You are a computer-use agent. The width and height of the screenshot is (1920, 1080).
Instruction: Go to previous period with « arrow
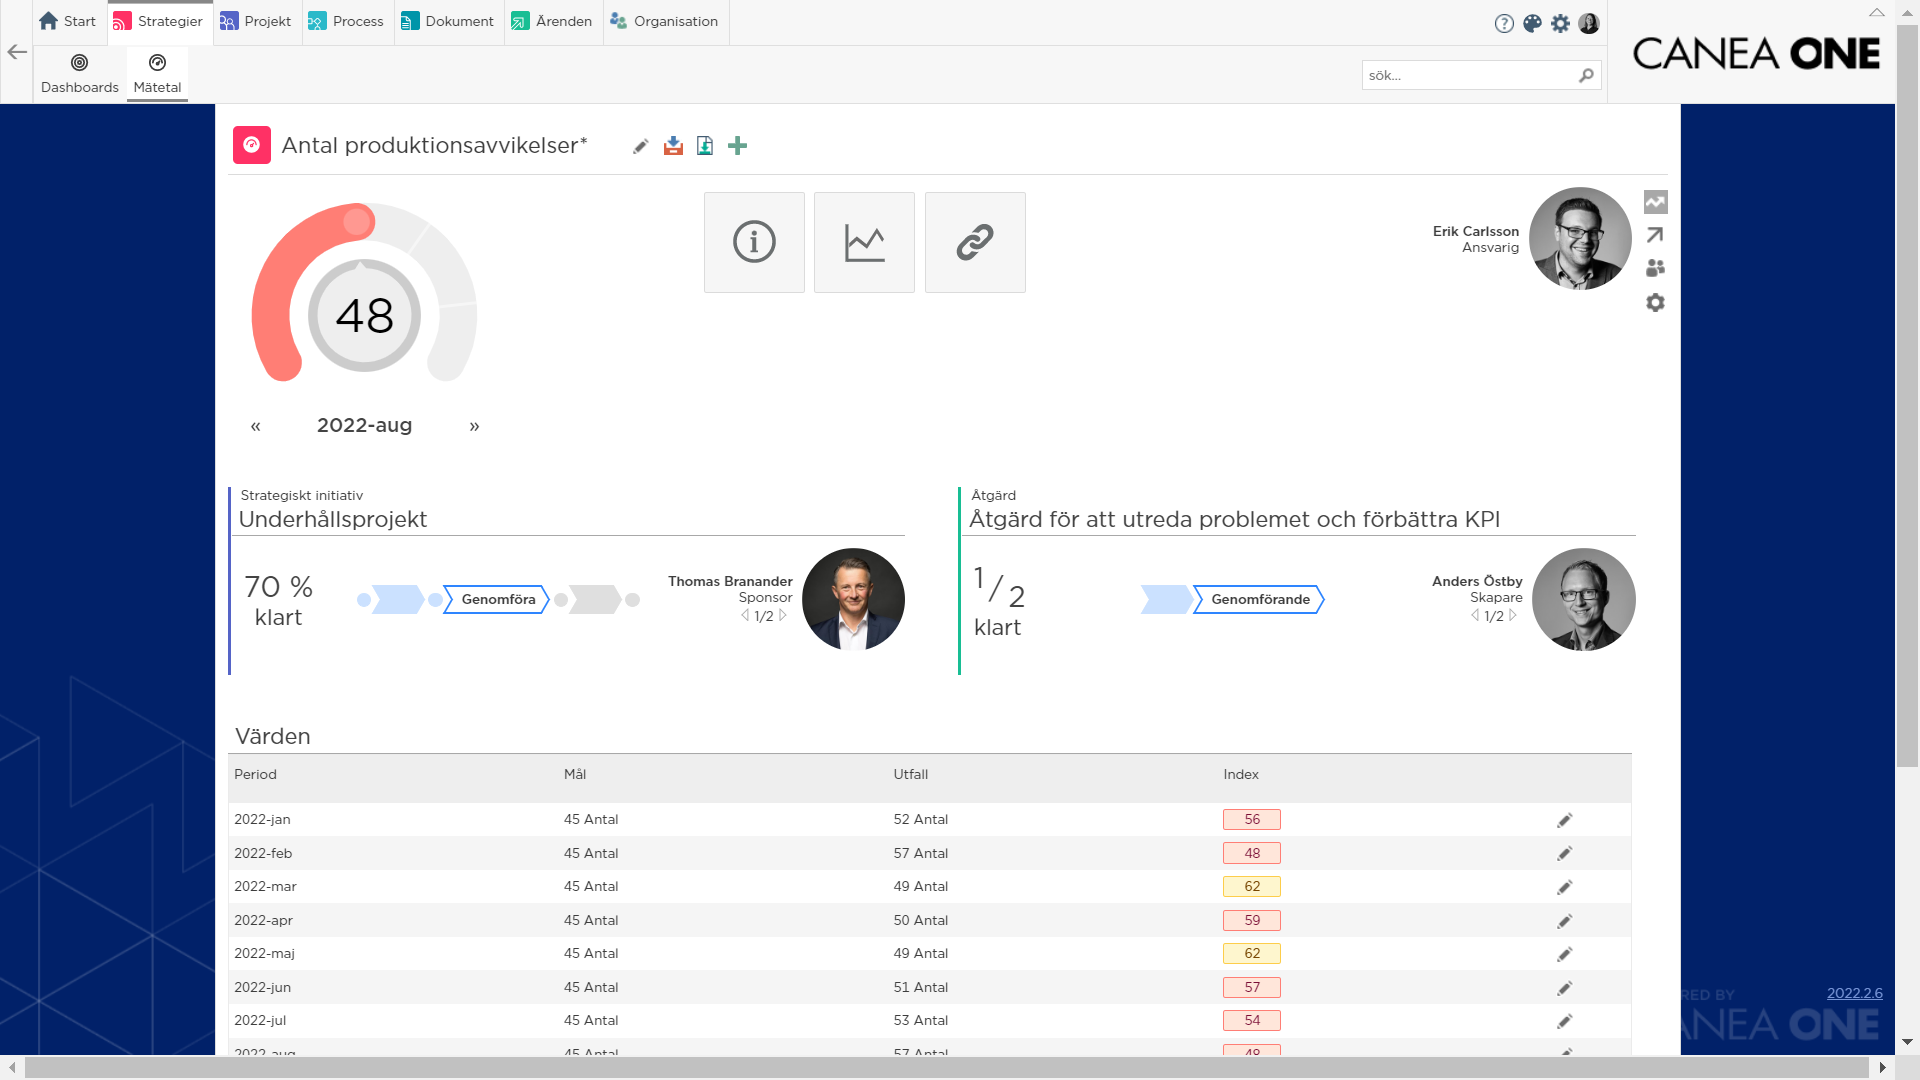(255, 426)
